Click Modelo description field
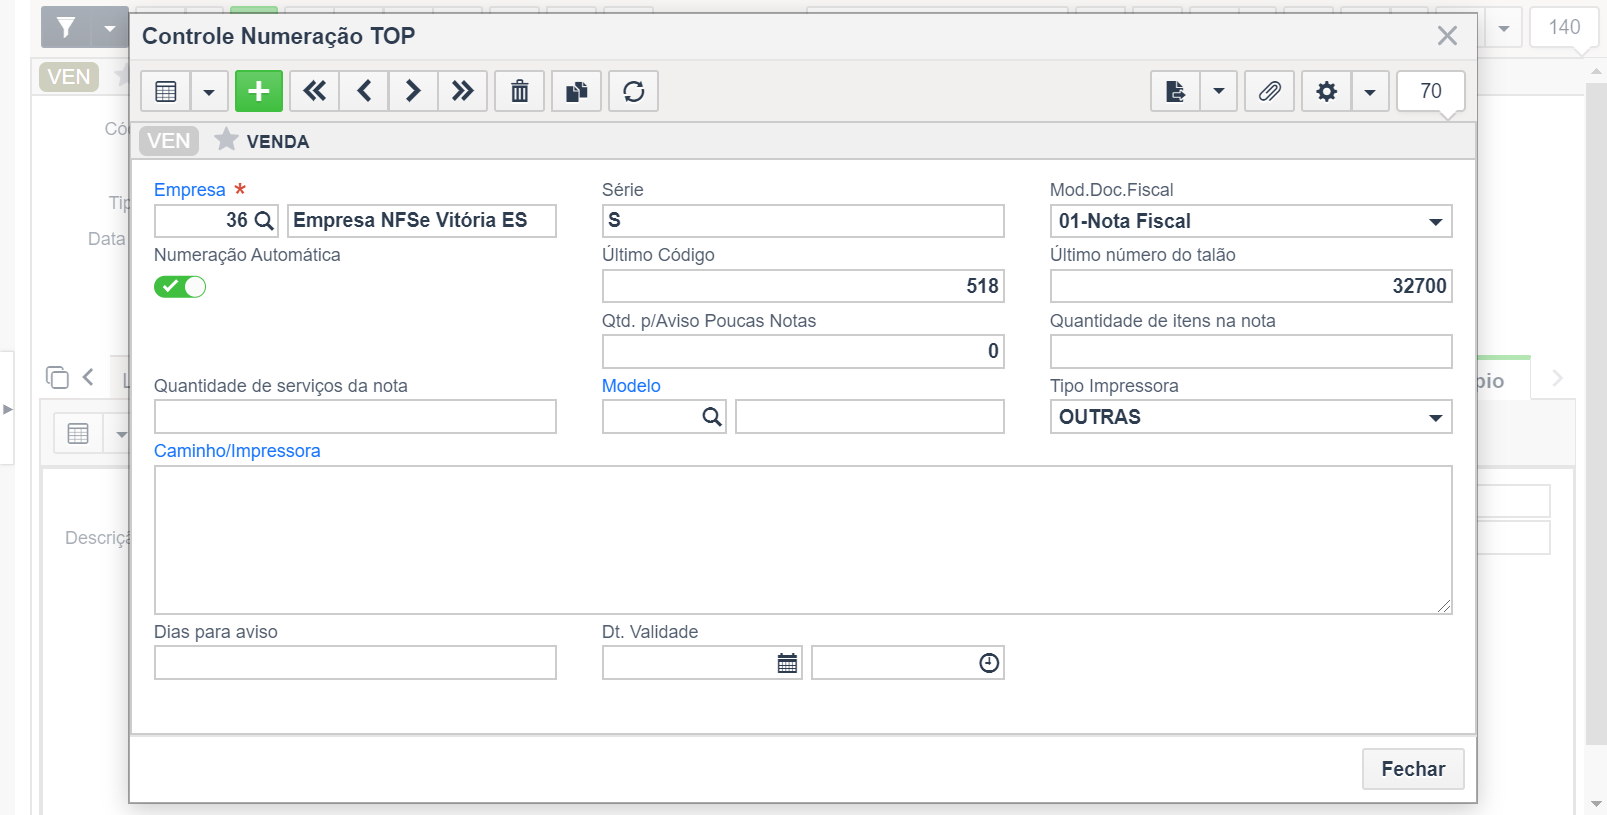Screen dimensions: 1607x815 tap(870, 417)
